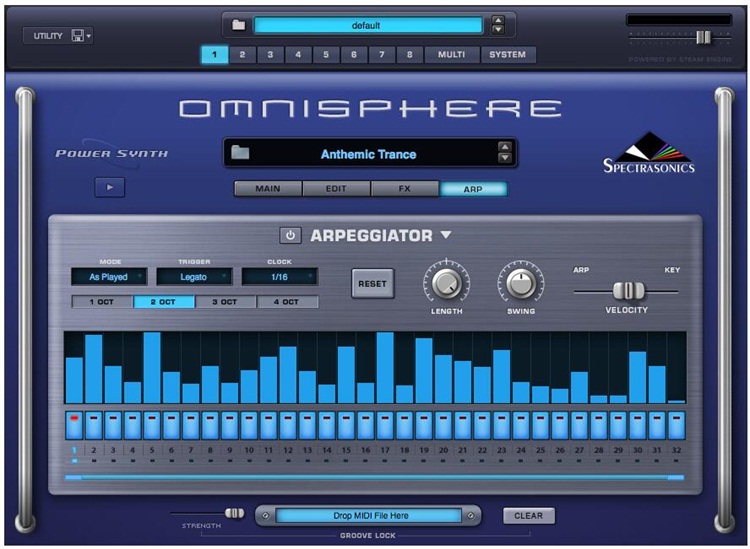Image resolution: width=750 pixels, height=549 pixels.
Task: Click the velocity bar for step 30
Action: point(638,377)
